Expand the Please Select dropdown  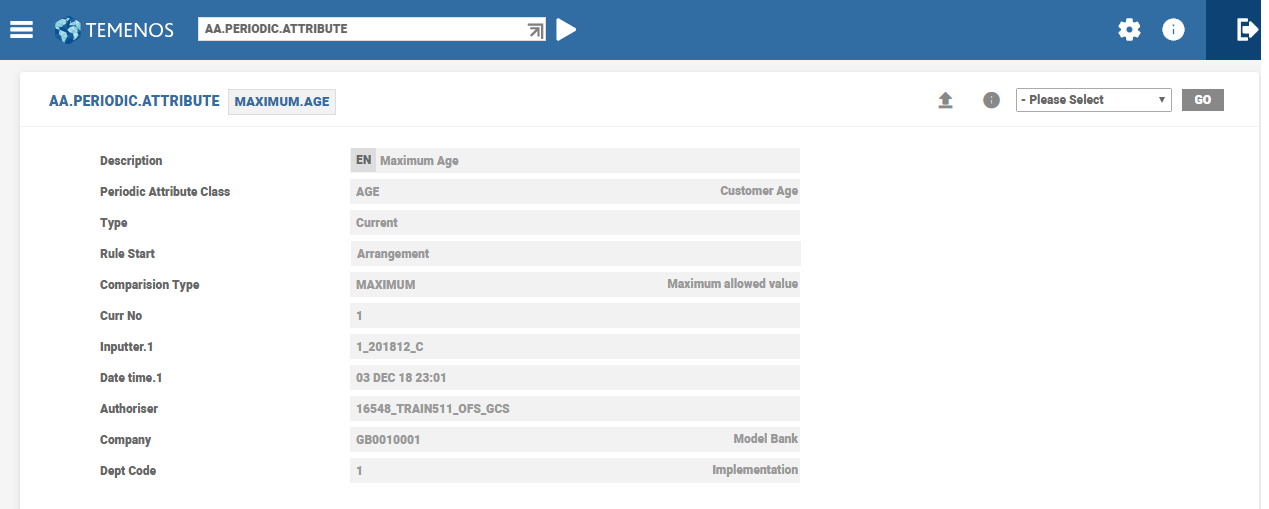(1093, 100)
